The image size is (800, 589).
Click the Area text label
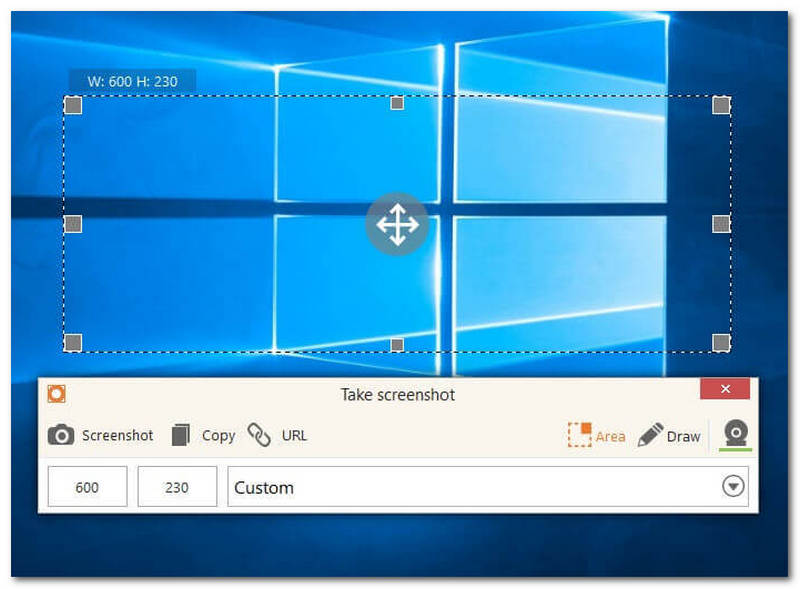(x=610, y=437)
